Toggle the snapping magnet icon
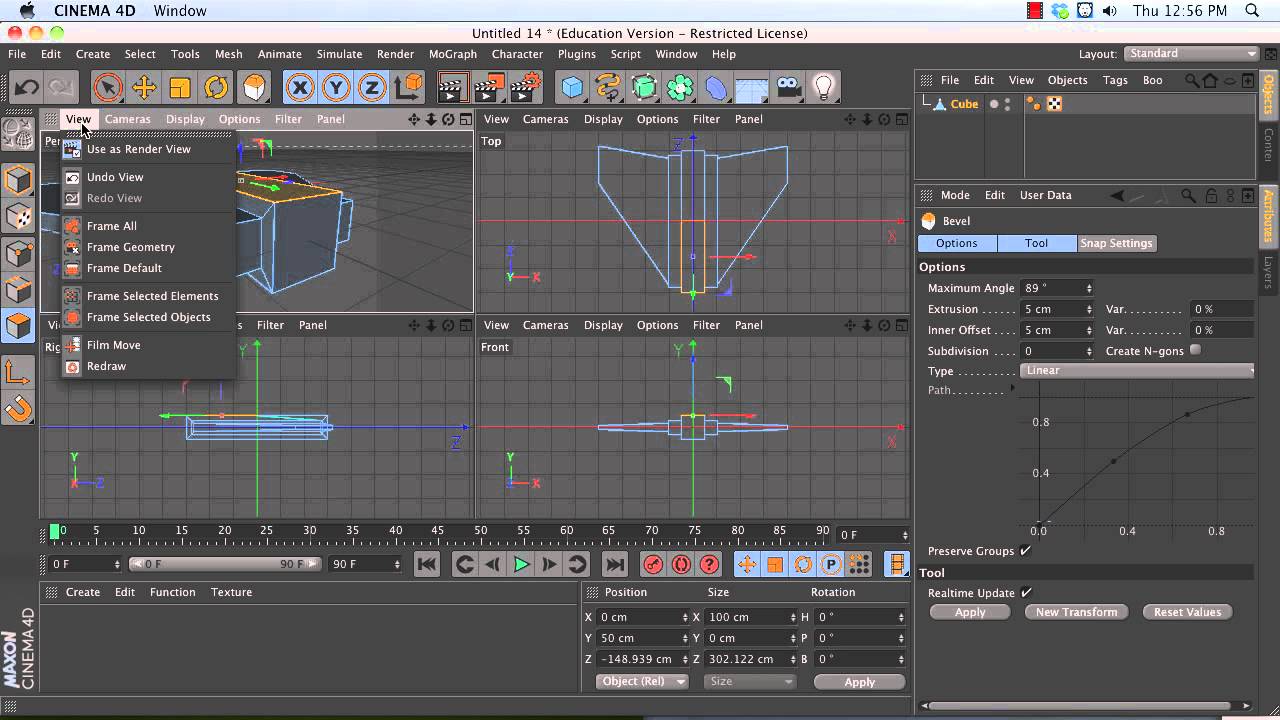 click(18, 409)
